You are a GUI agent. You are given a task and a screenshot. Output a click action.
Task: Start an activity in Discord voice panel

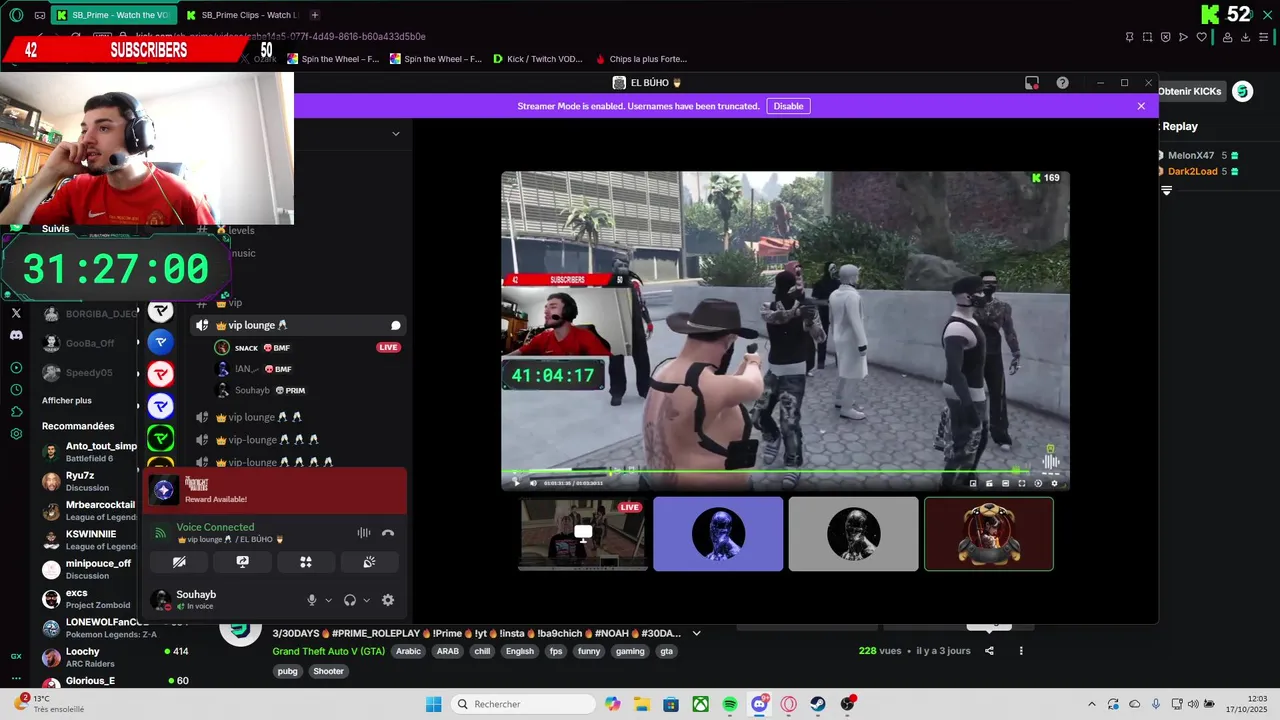pyautogui.click(x=306, y=562)
